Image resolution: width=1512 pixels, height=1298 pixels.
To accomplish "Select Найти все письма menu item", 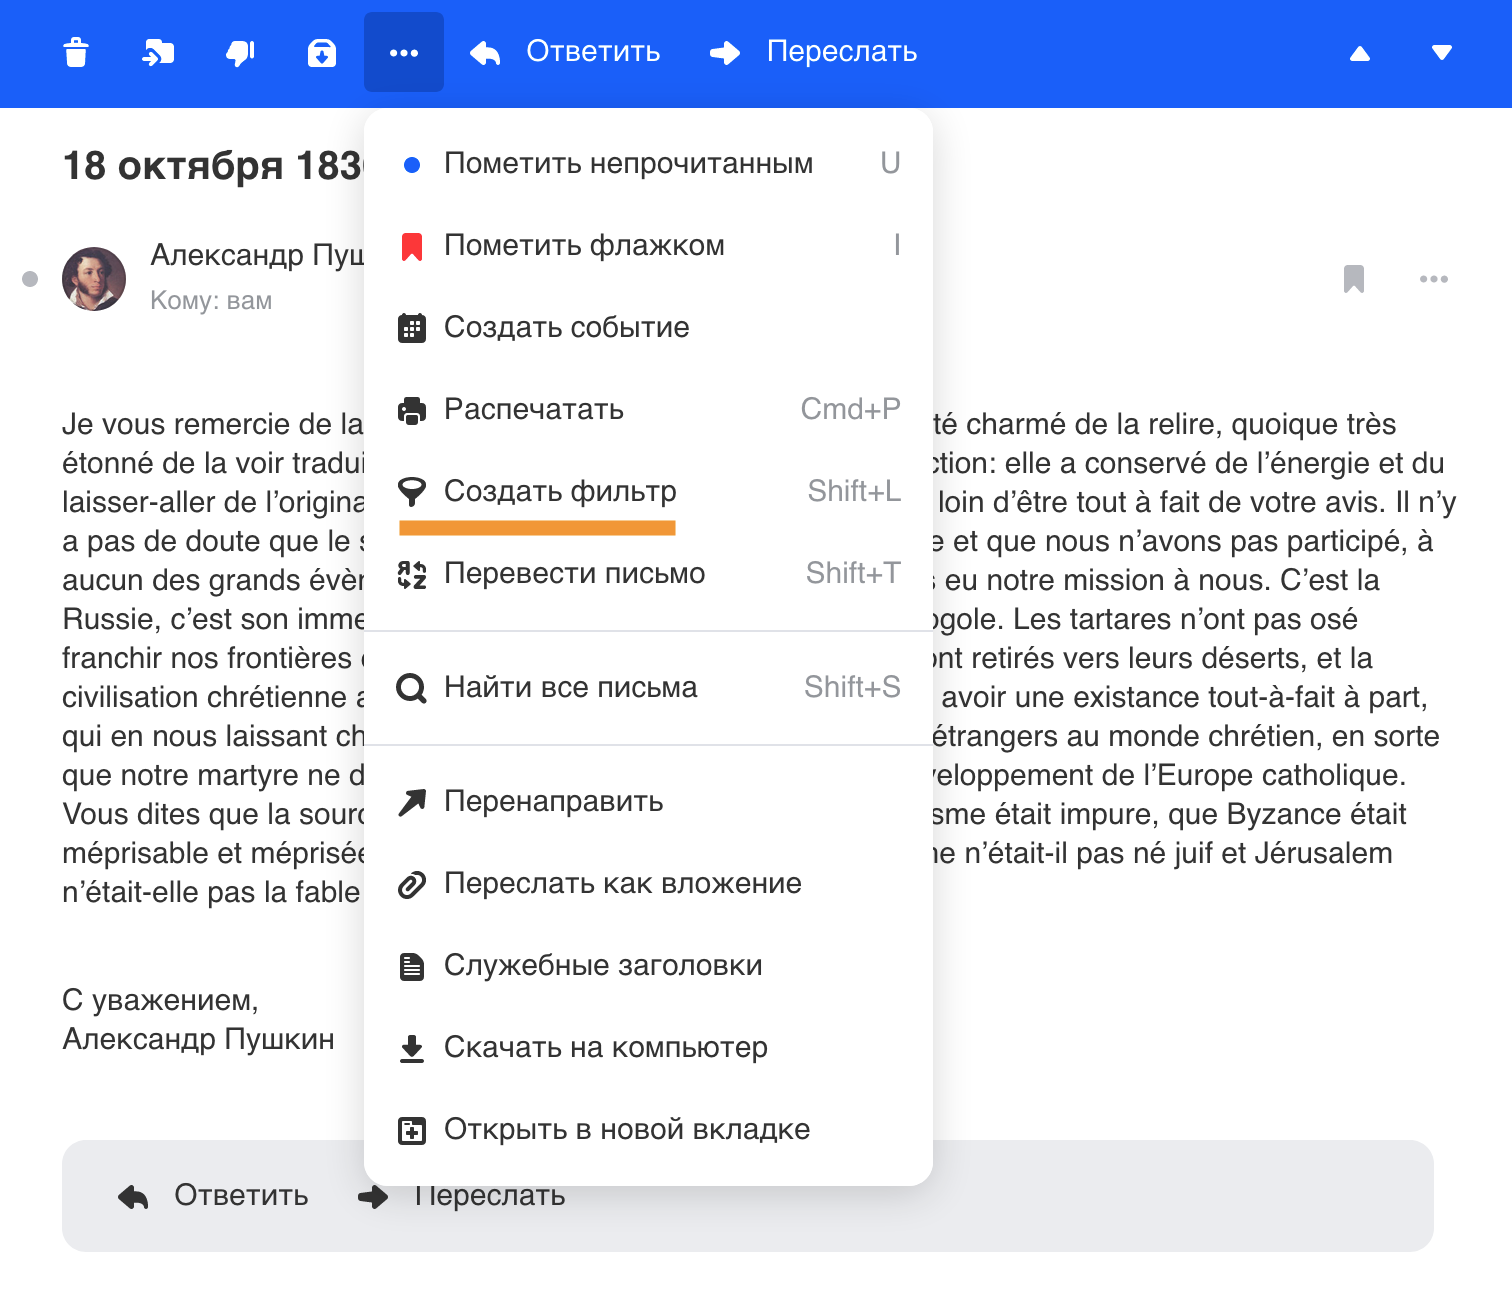I will (648, 687).
